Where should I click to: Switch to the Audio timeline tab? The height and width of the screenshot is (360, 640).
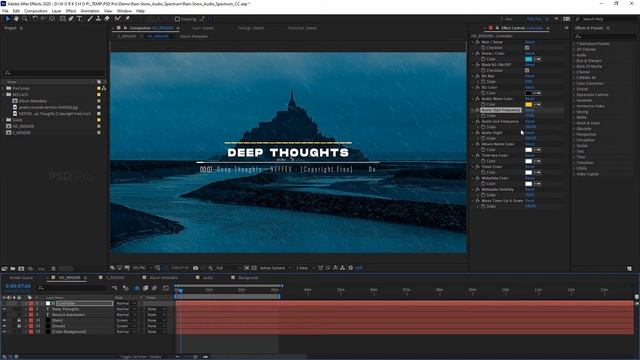(x=208, y=278)
